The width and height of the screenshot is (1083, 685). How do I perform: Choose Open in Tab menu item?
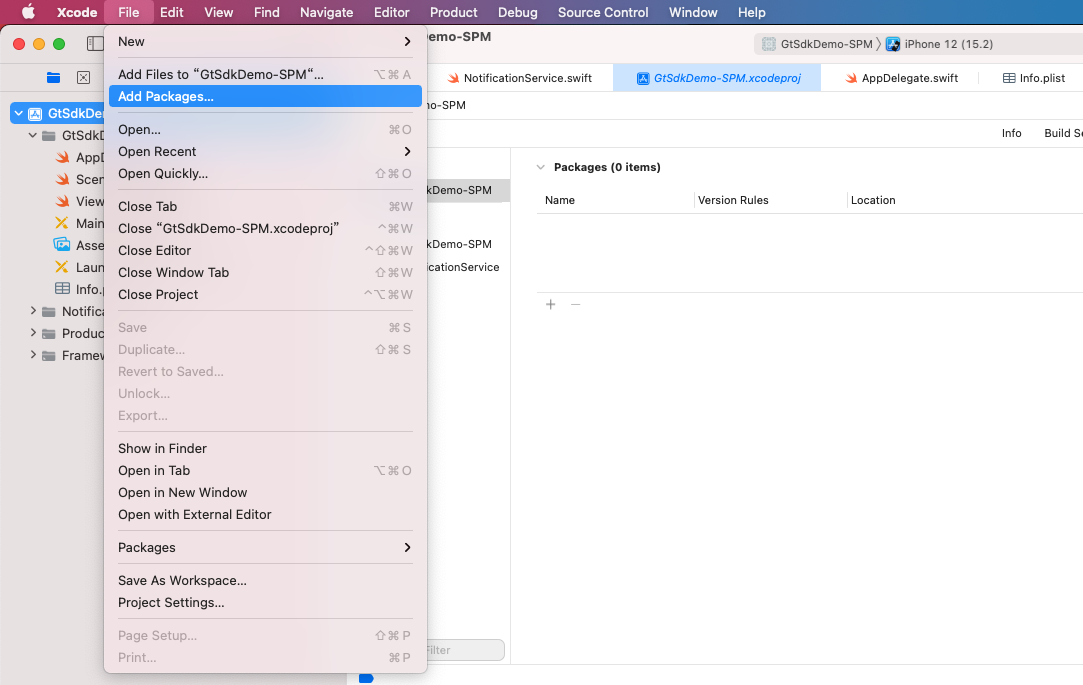(x=265, y=471)
